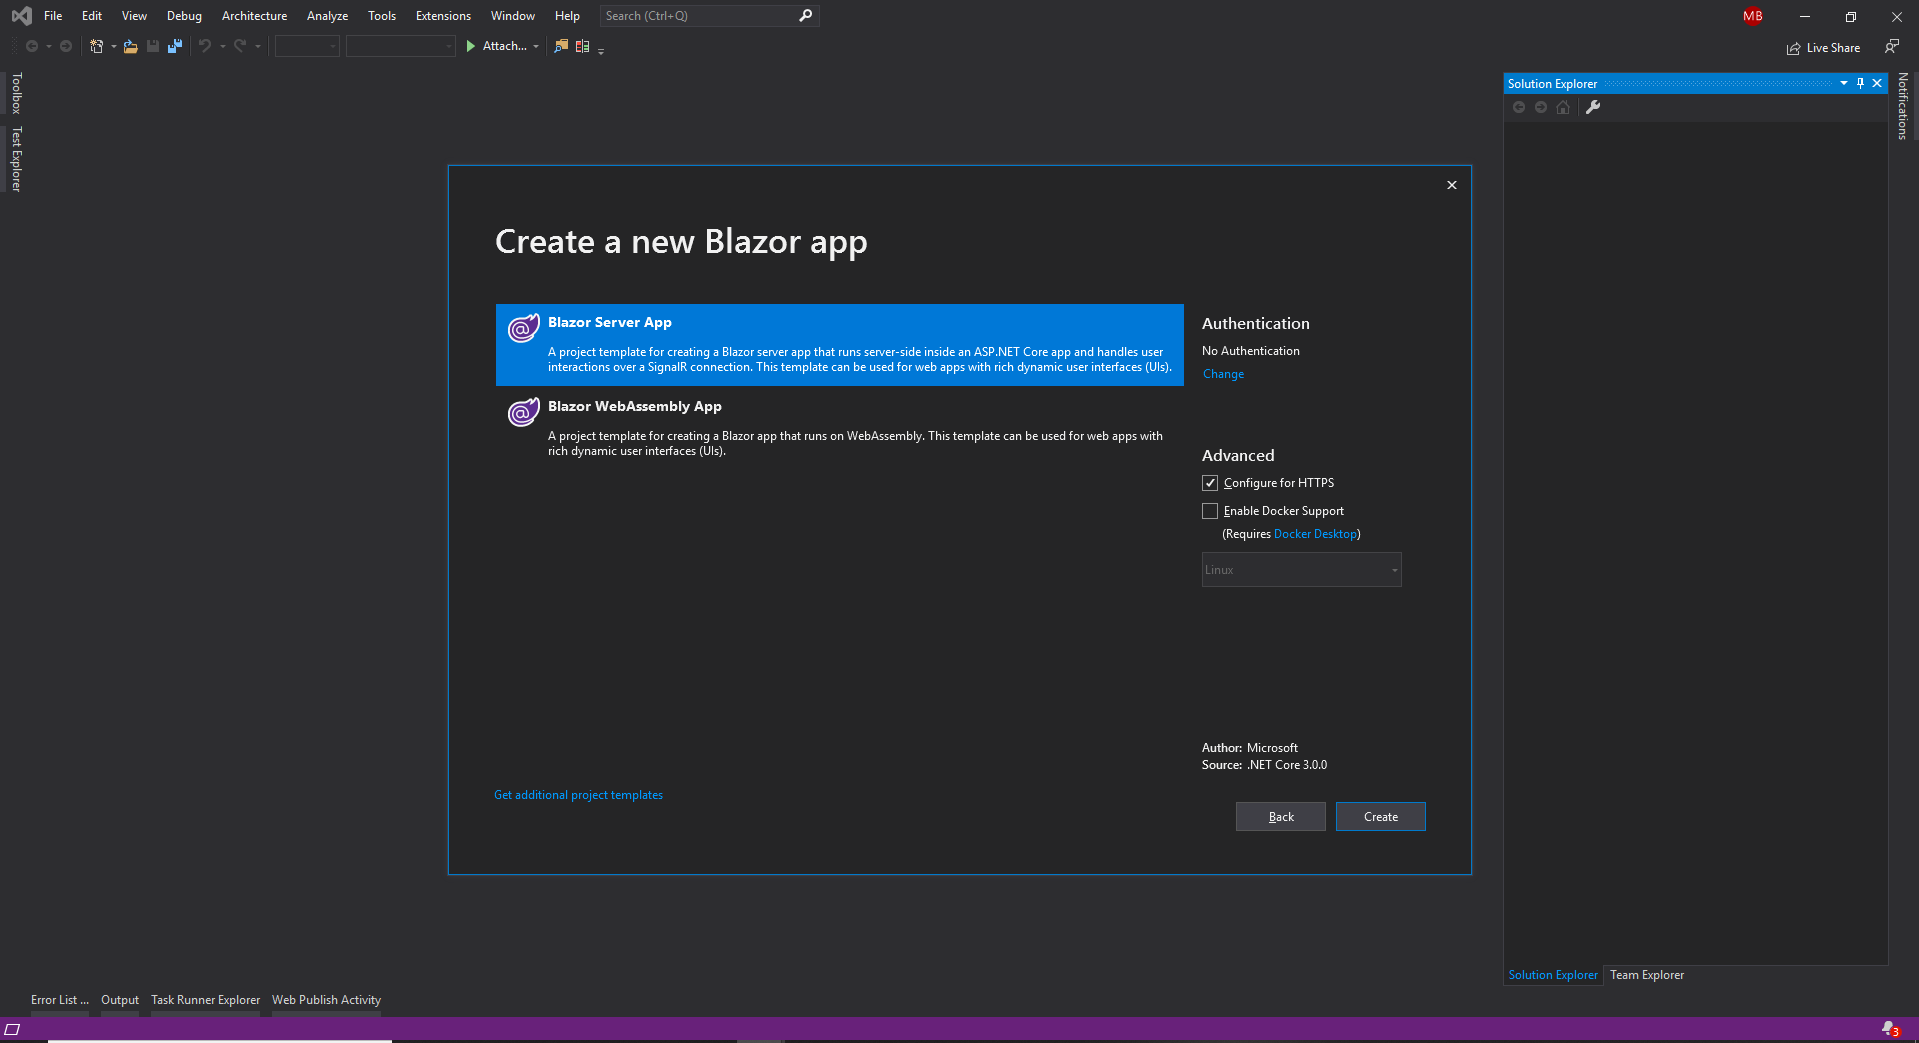This screenshot has height=1043, width=1919.
Task: Click the Solution Explorer Home icon
Action: [1563, 107]
